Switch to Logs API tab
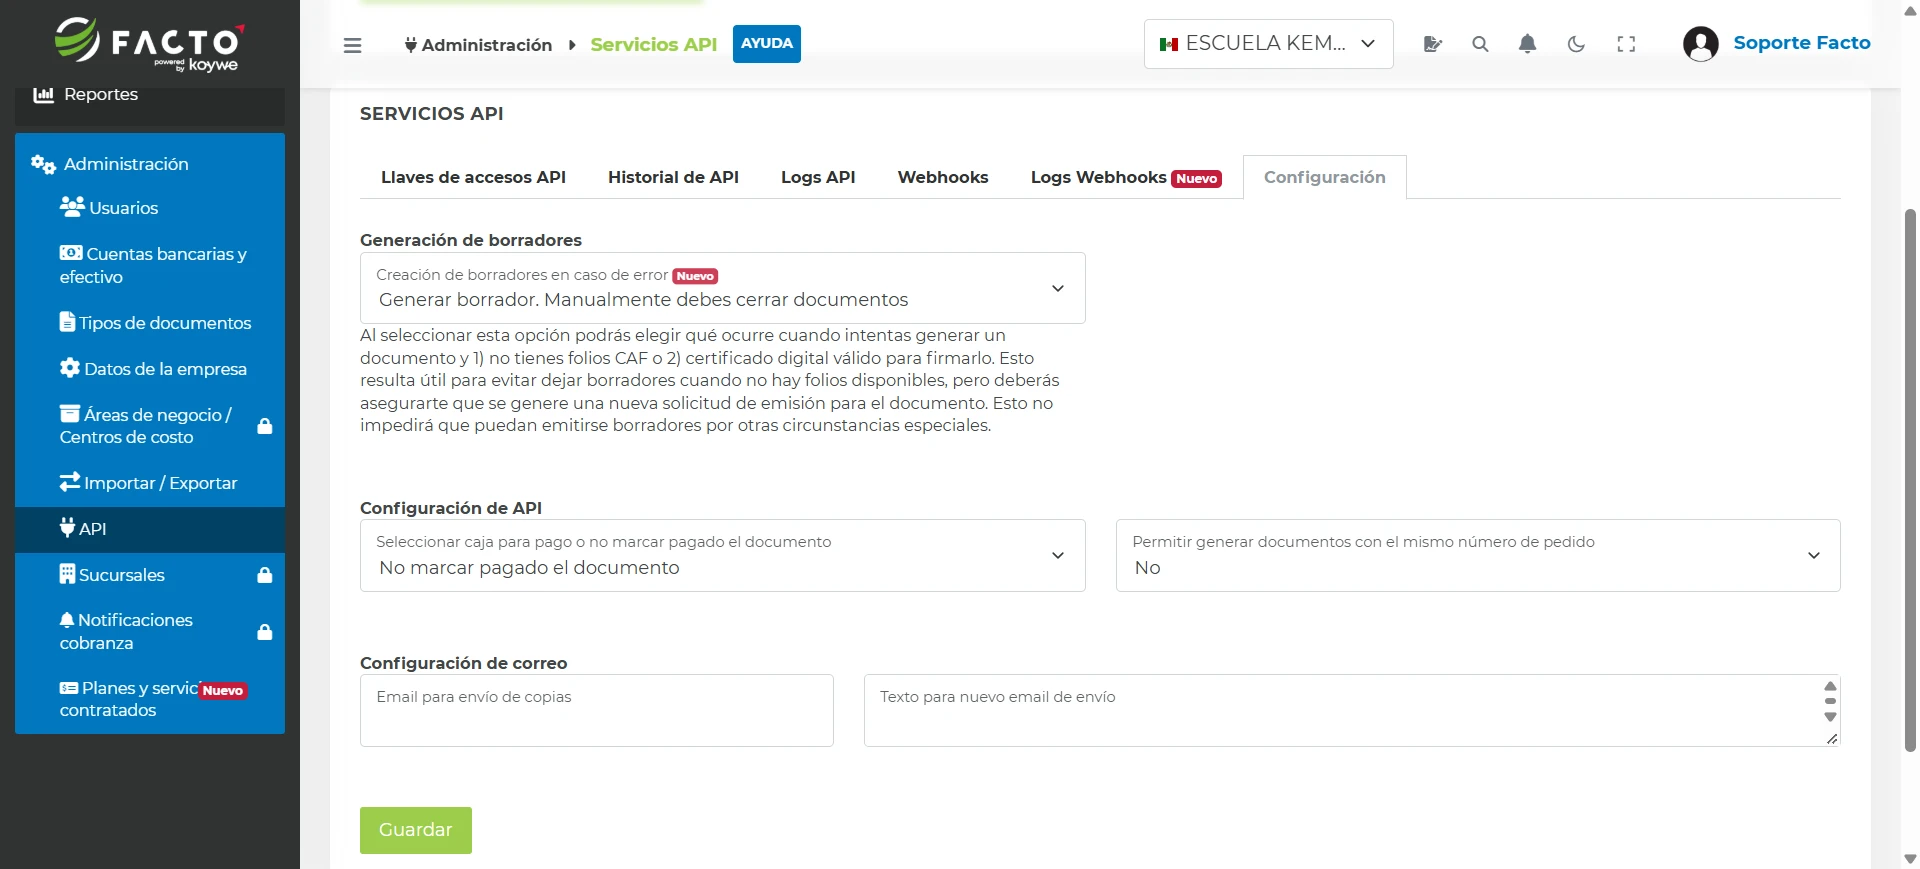This screenshot has height=869, width=1920. [818, 177]
